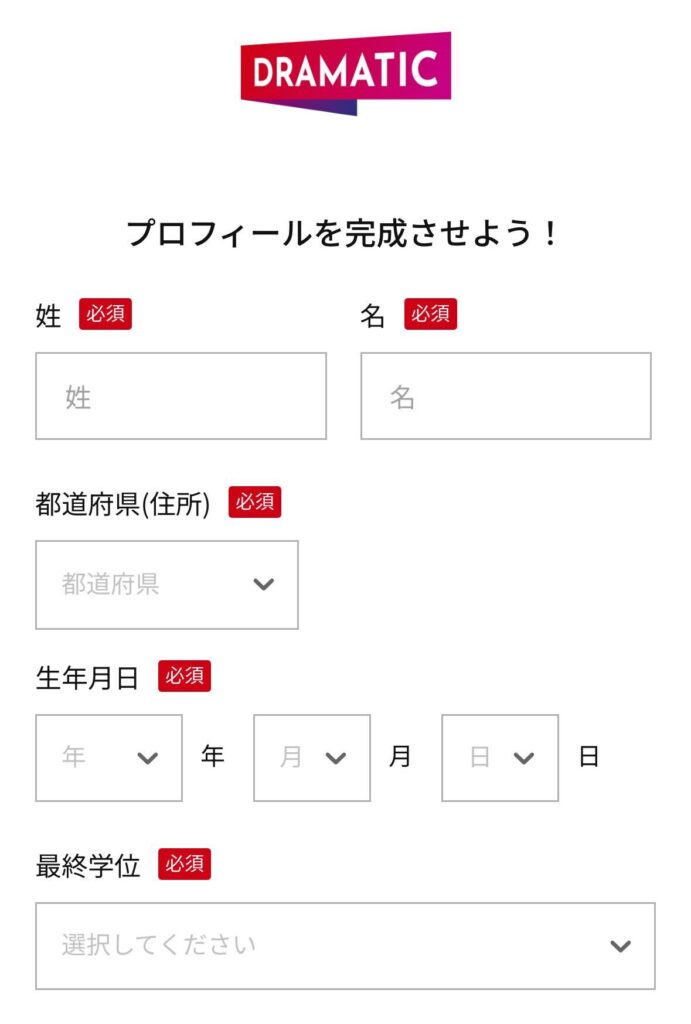Click the chevron in the 都道府県 dropdown
691x1024 pixels.
pos(263,584)
